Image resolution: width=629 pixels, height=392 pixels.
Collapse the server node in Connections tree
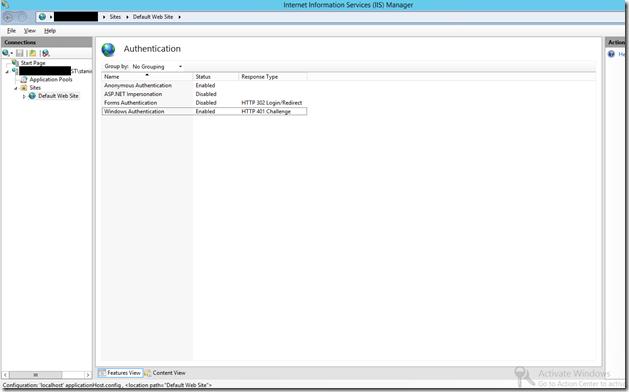coord(7,71)
